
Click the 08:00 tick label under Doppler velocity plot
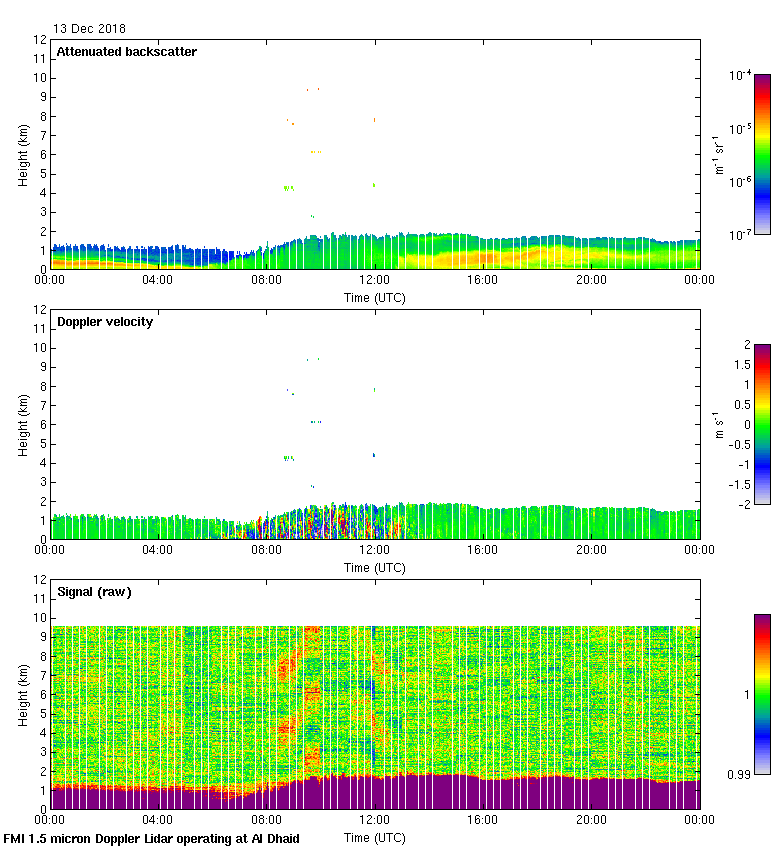pos(266,550)
